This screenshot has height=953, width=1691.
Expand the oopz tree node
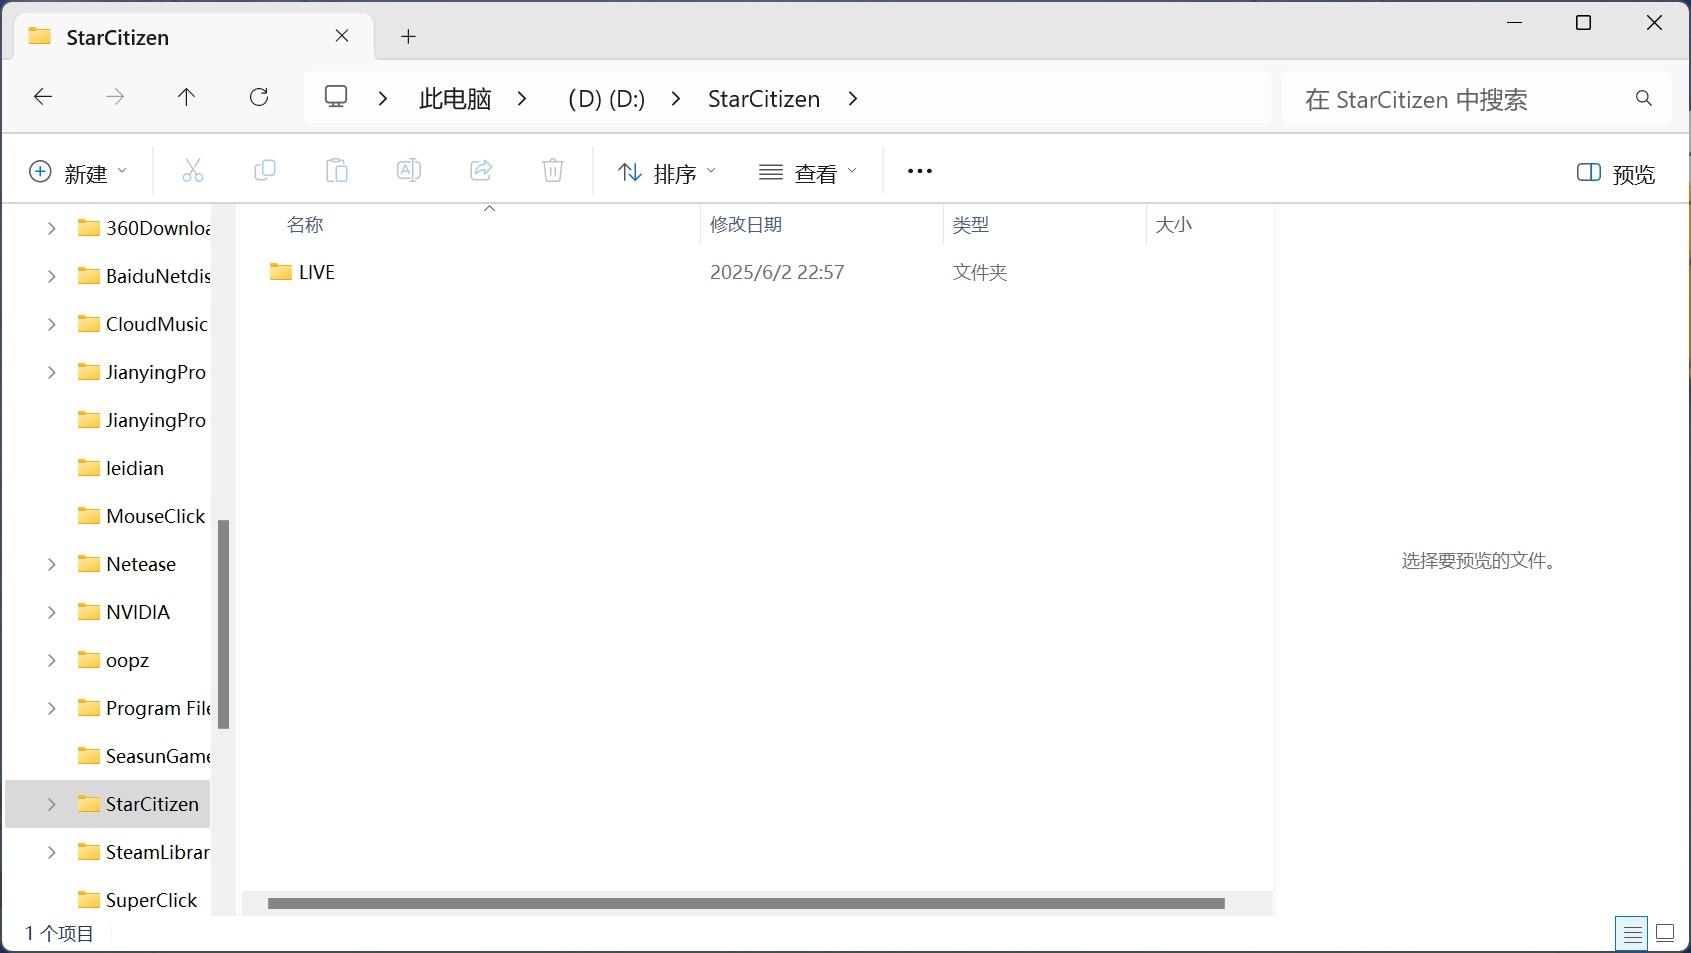click(x=52, y=660)
